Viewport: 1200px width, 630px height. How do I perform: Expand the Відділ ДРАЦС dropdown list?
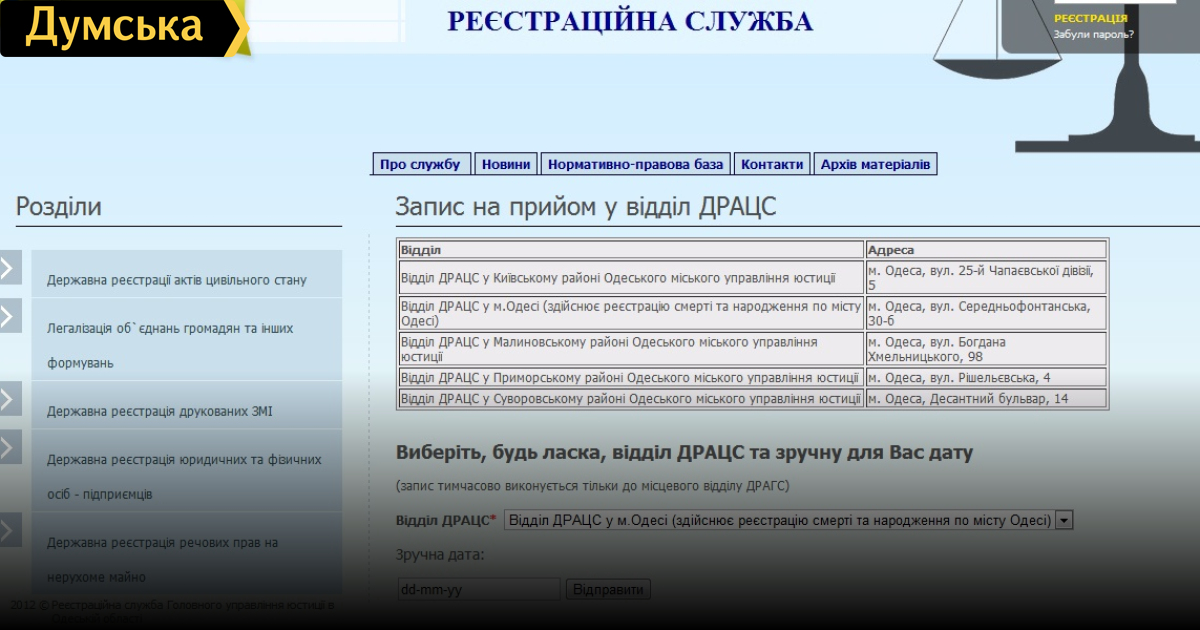(1064, 520)
